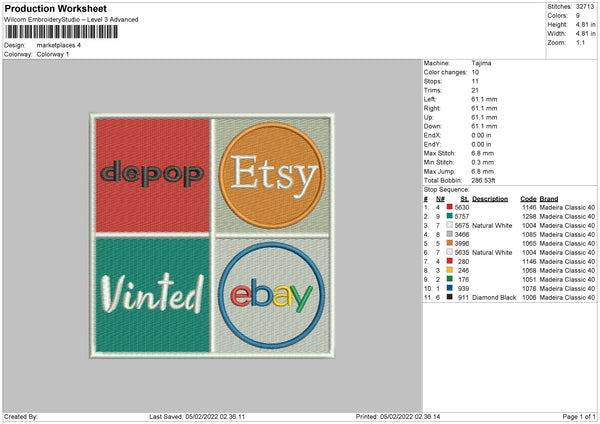Click the Stitches value '32713'
The height and width of the screenshot is (424, 600).
click(585, 7)
